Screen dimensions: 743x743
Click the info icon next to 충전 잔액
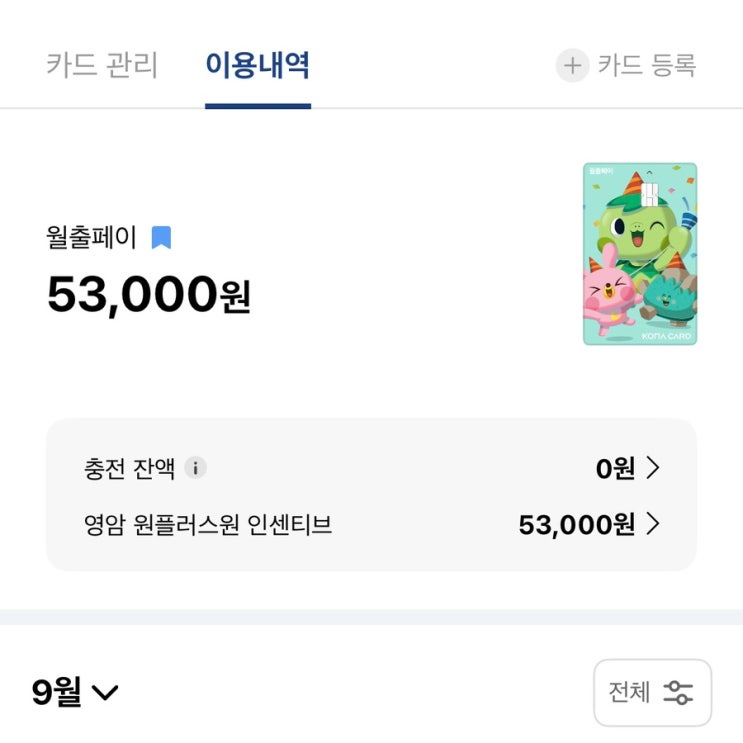click(196, 468)
